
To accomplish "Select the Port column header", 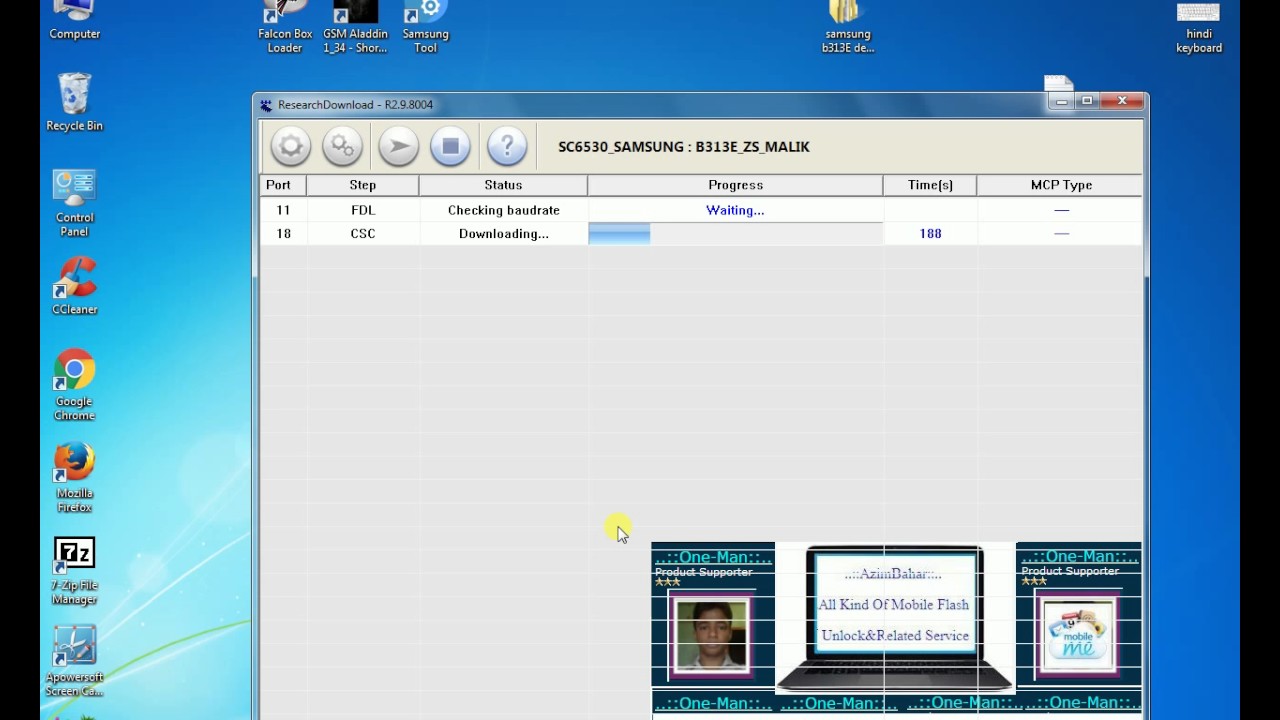I will [x=283, y=185].
